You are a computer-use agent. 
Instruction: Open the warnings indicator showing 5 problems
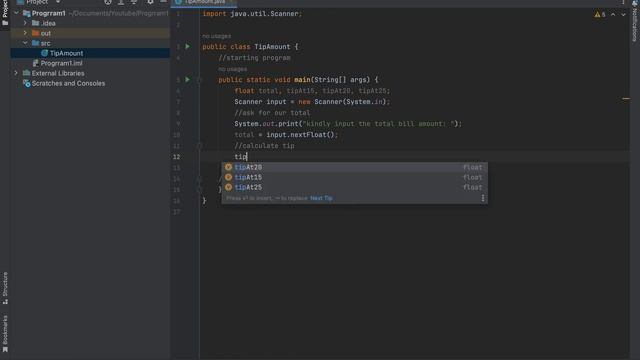pyautogui.click(x=600, y=14)
